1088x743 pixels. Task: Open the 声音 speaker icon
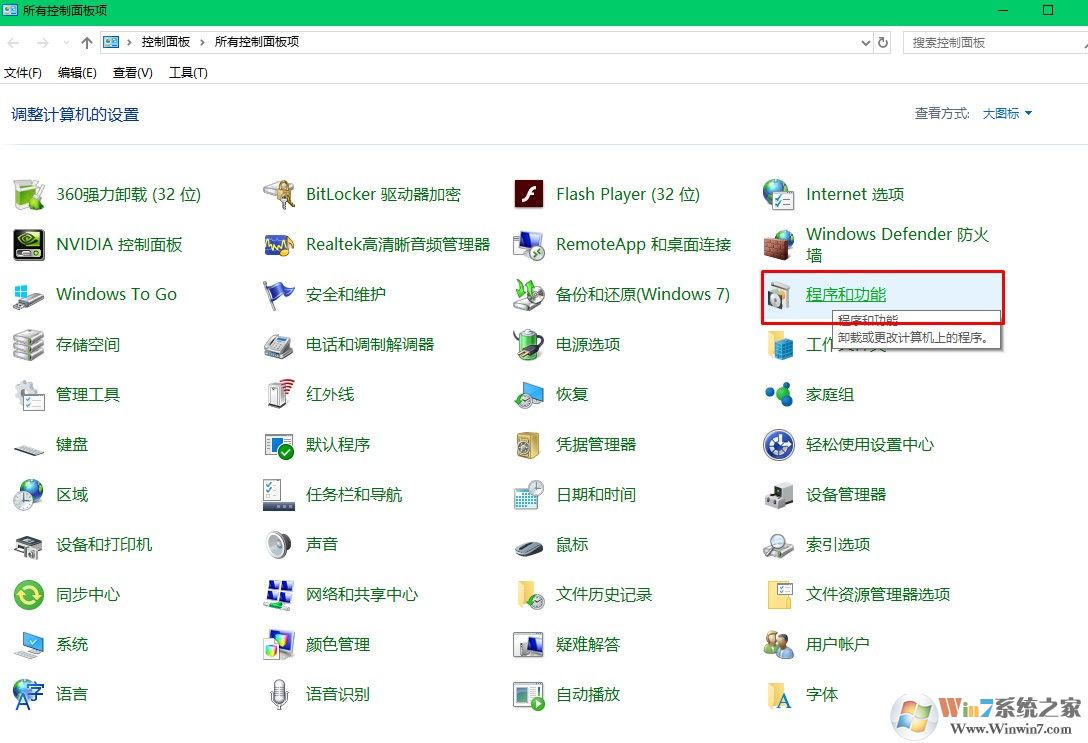pyautogui.click(x=279, y=545)
